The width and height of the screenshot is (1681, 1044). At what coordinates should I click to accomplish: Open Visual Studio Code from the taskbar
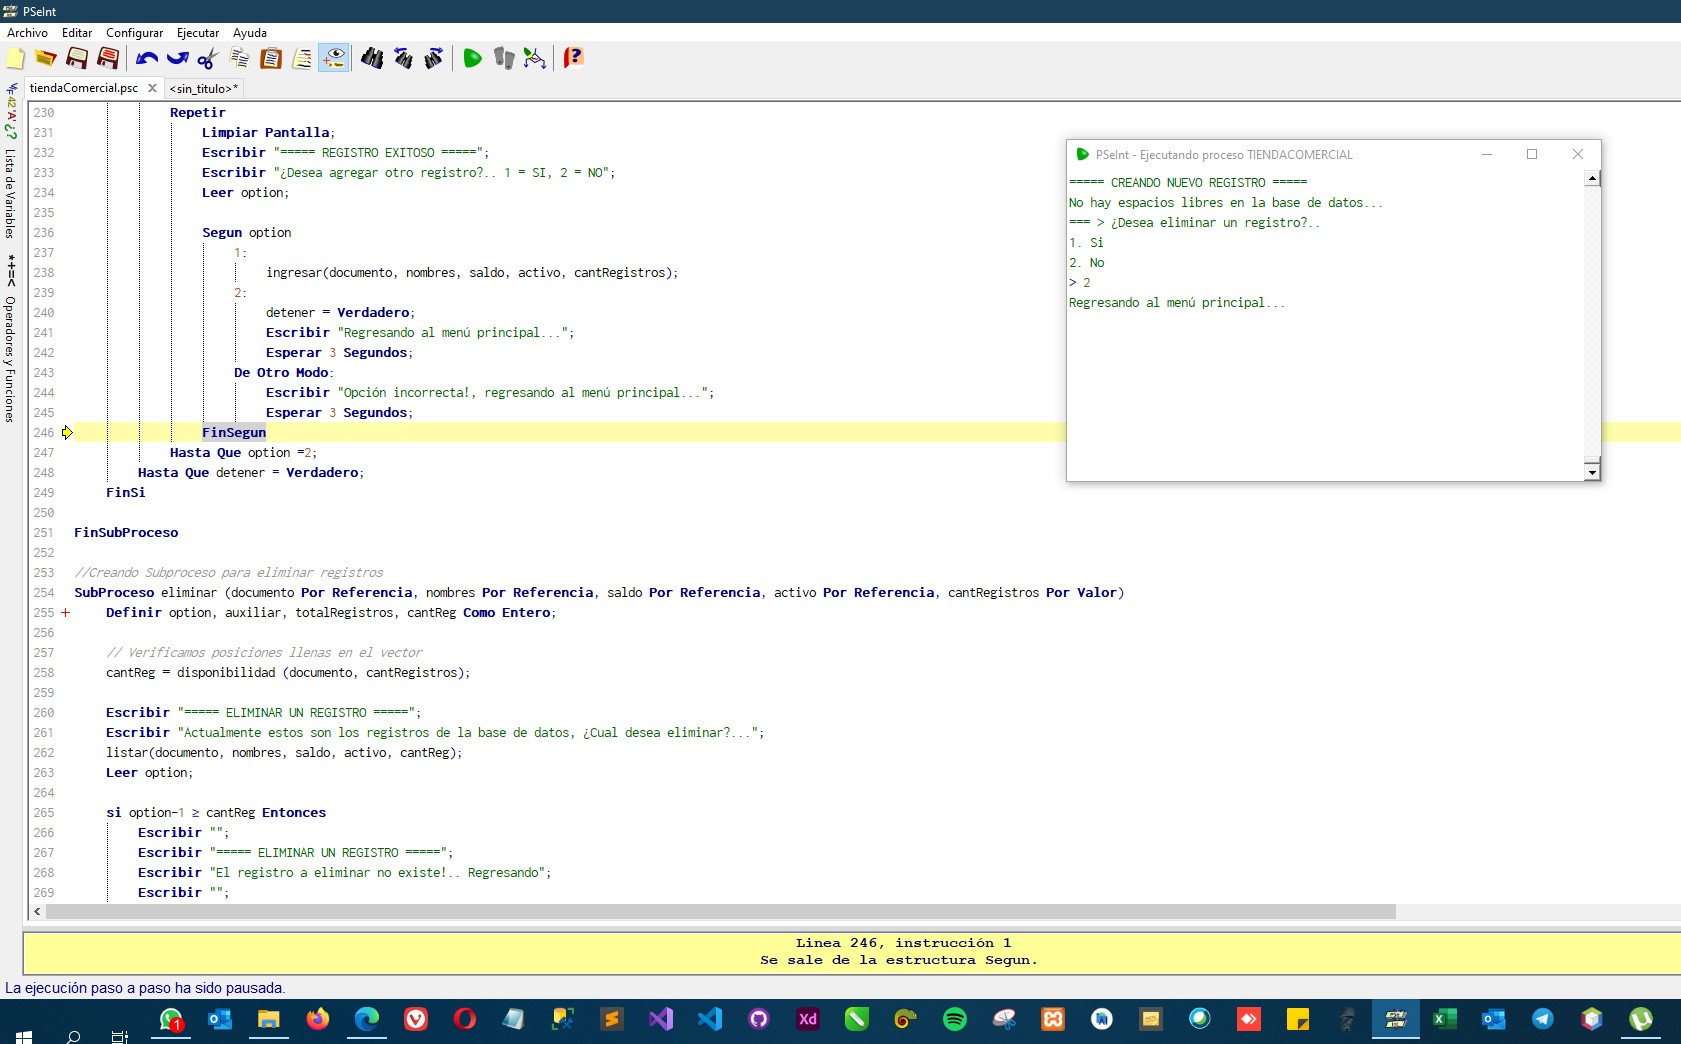point(710,1019)
